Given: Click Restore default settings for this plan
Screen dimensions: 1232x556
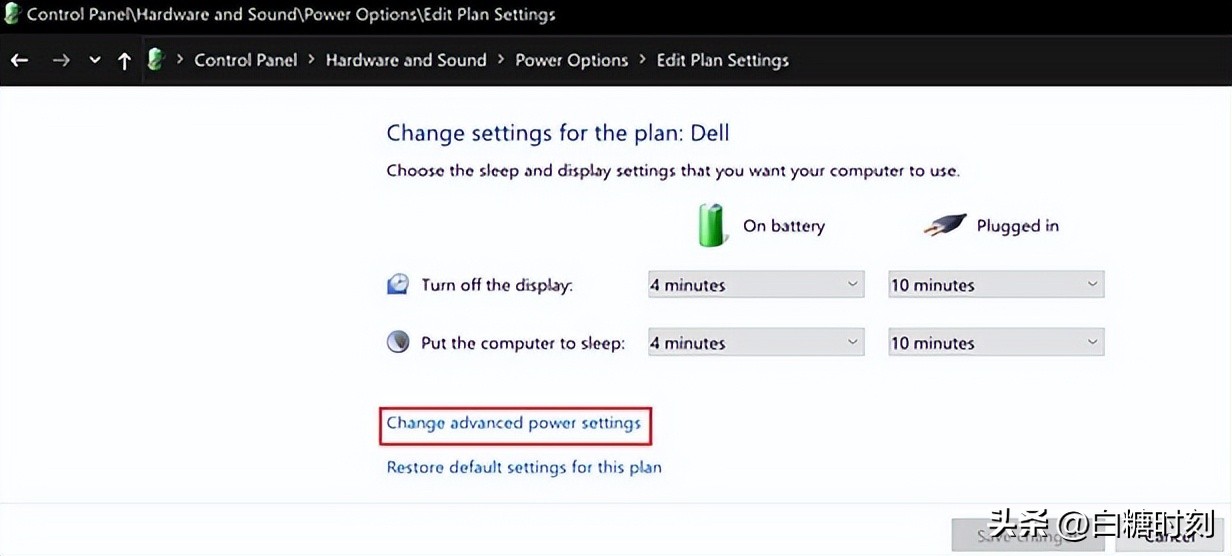Looking at the screenshot, I should click(524, 467).
